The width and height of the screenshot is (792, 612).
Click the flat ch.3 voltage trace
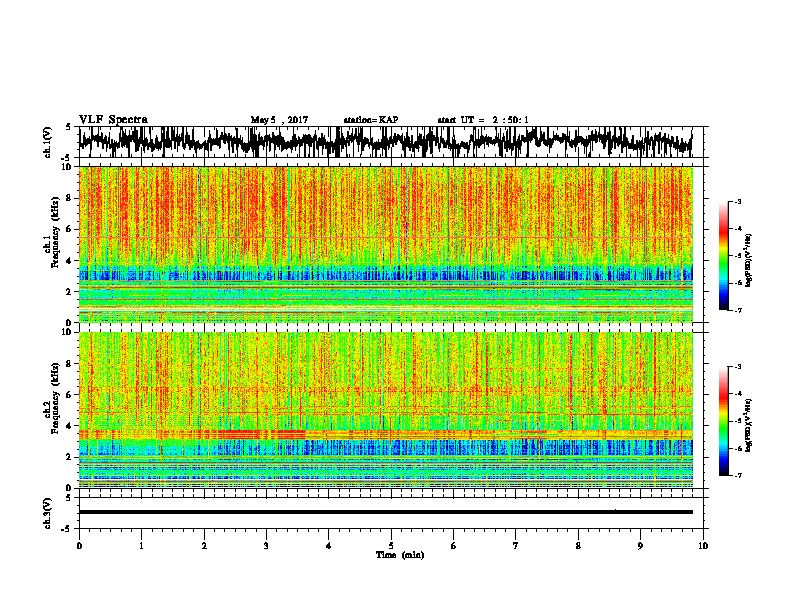click(x=385, y=512)
